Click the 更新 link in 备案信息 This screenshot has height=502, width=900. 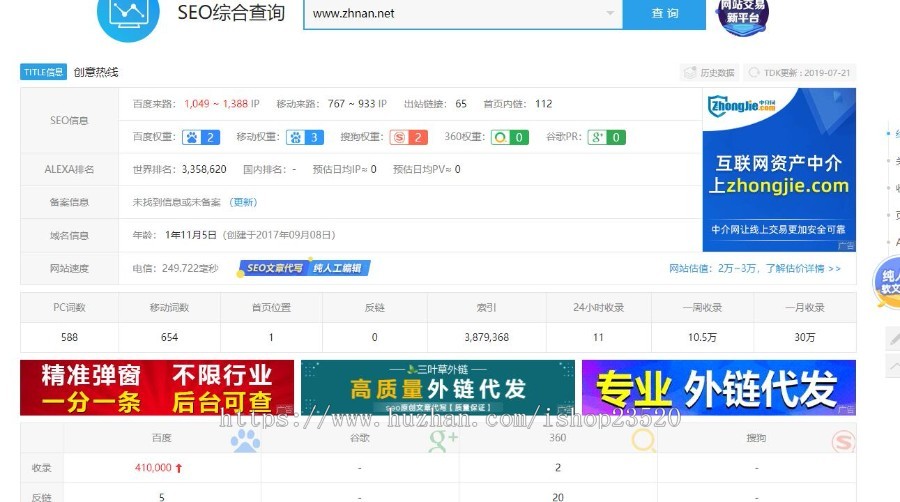point(243,202)
